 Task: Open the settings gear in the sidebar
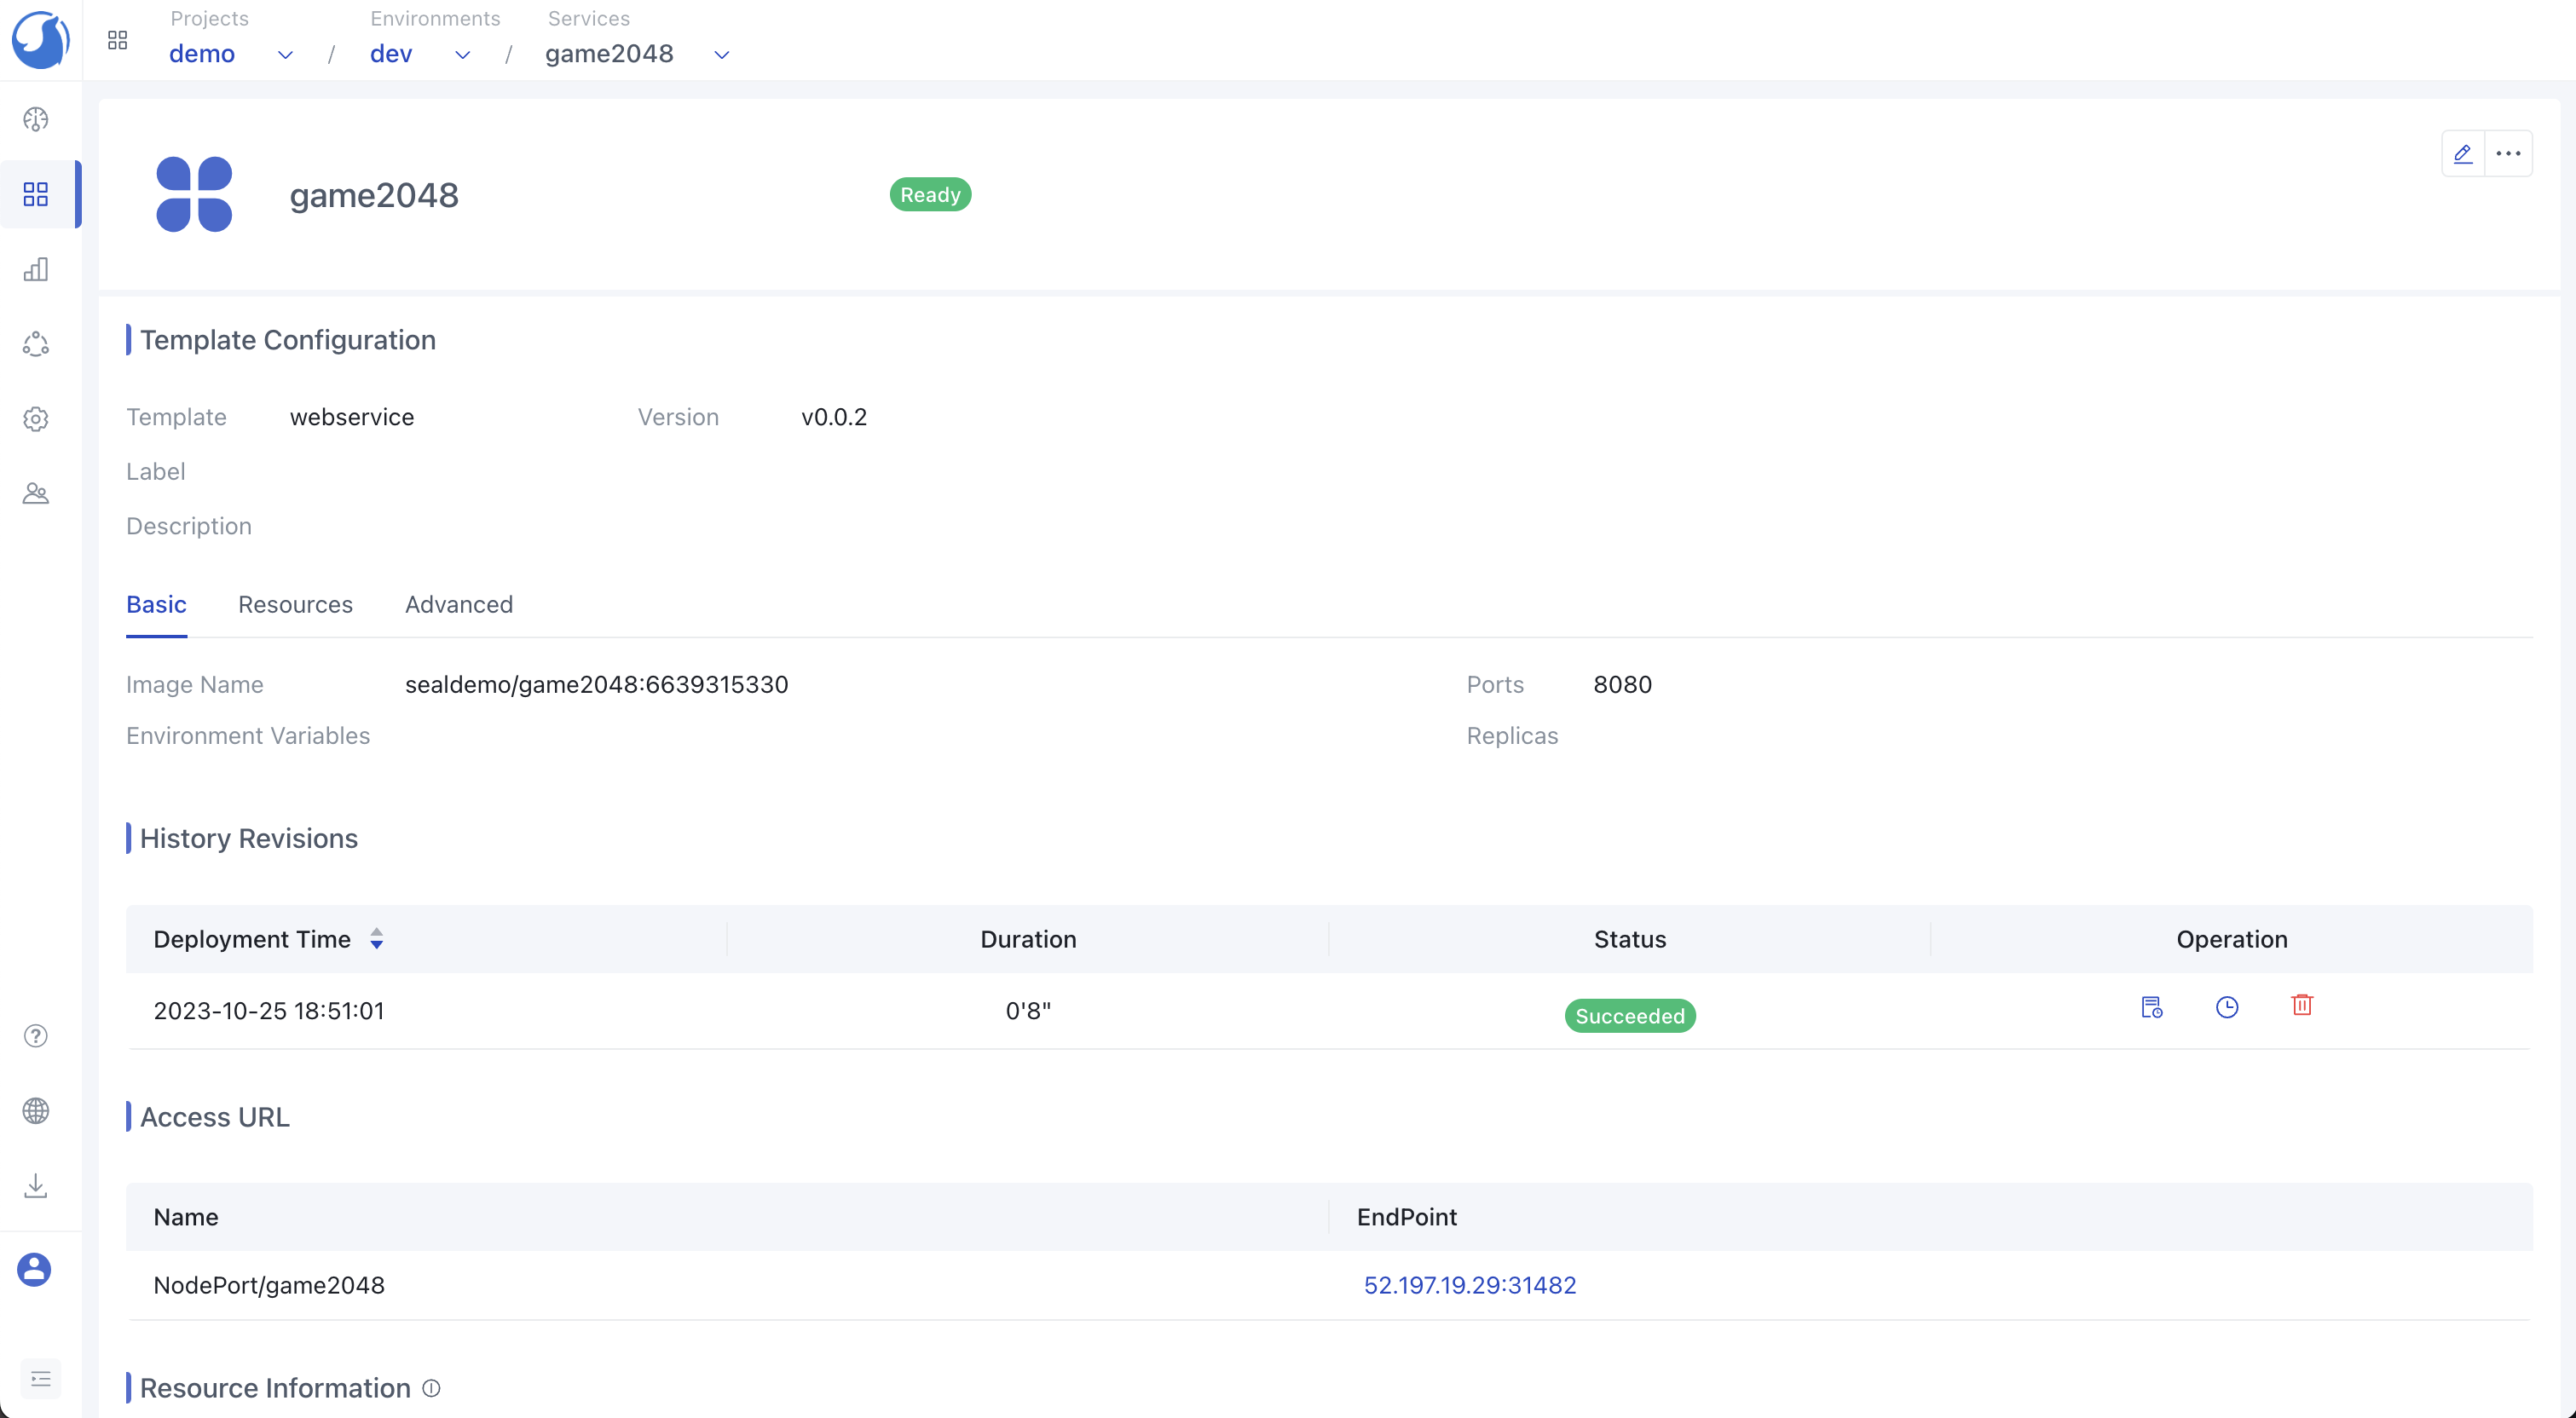[x=36, y=419]
